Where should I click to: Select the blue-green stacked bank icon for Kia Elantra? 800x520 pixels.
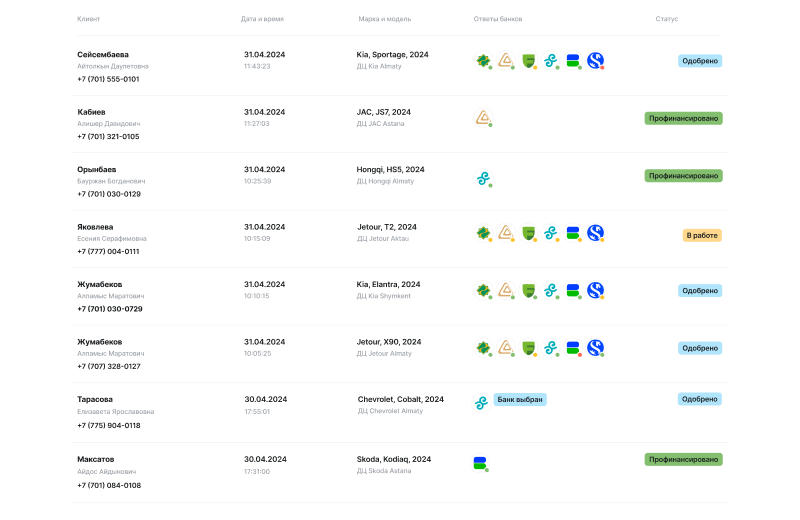pos(573,291)
